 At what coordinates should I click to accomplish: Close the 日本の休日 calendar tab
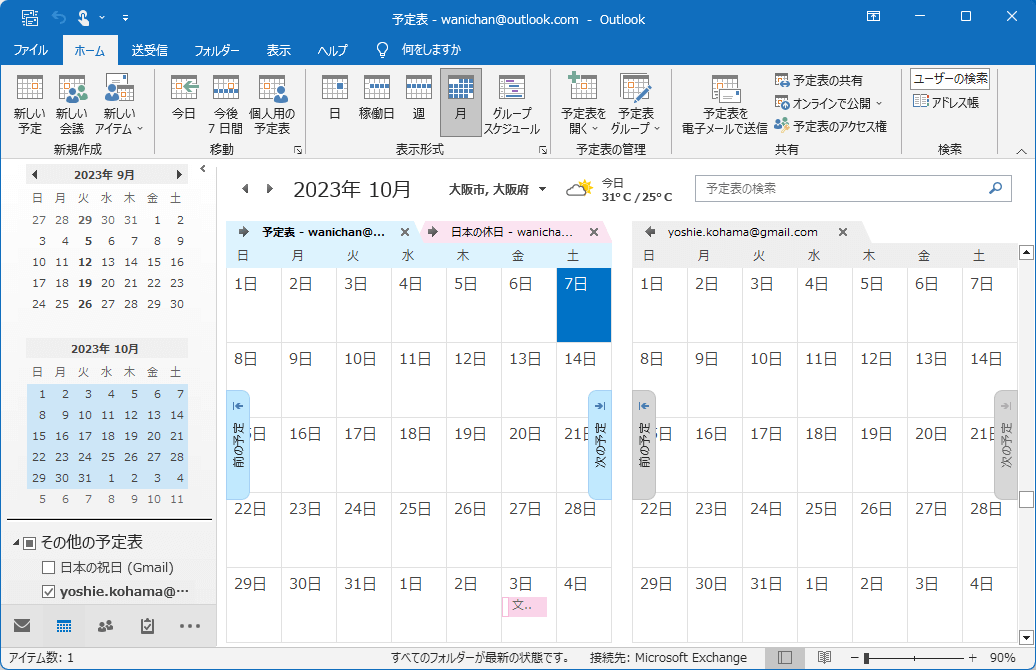(x=594, y=232)
